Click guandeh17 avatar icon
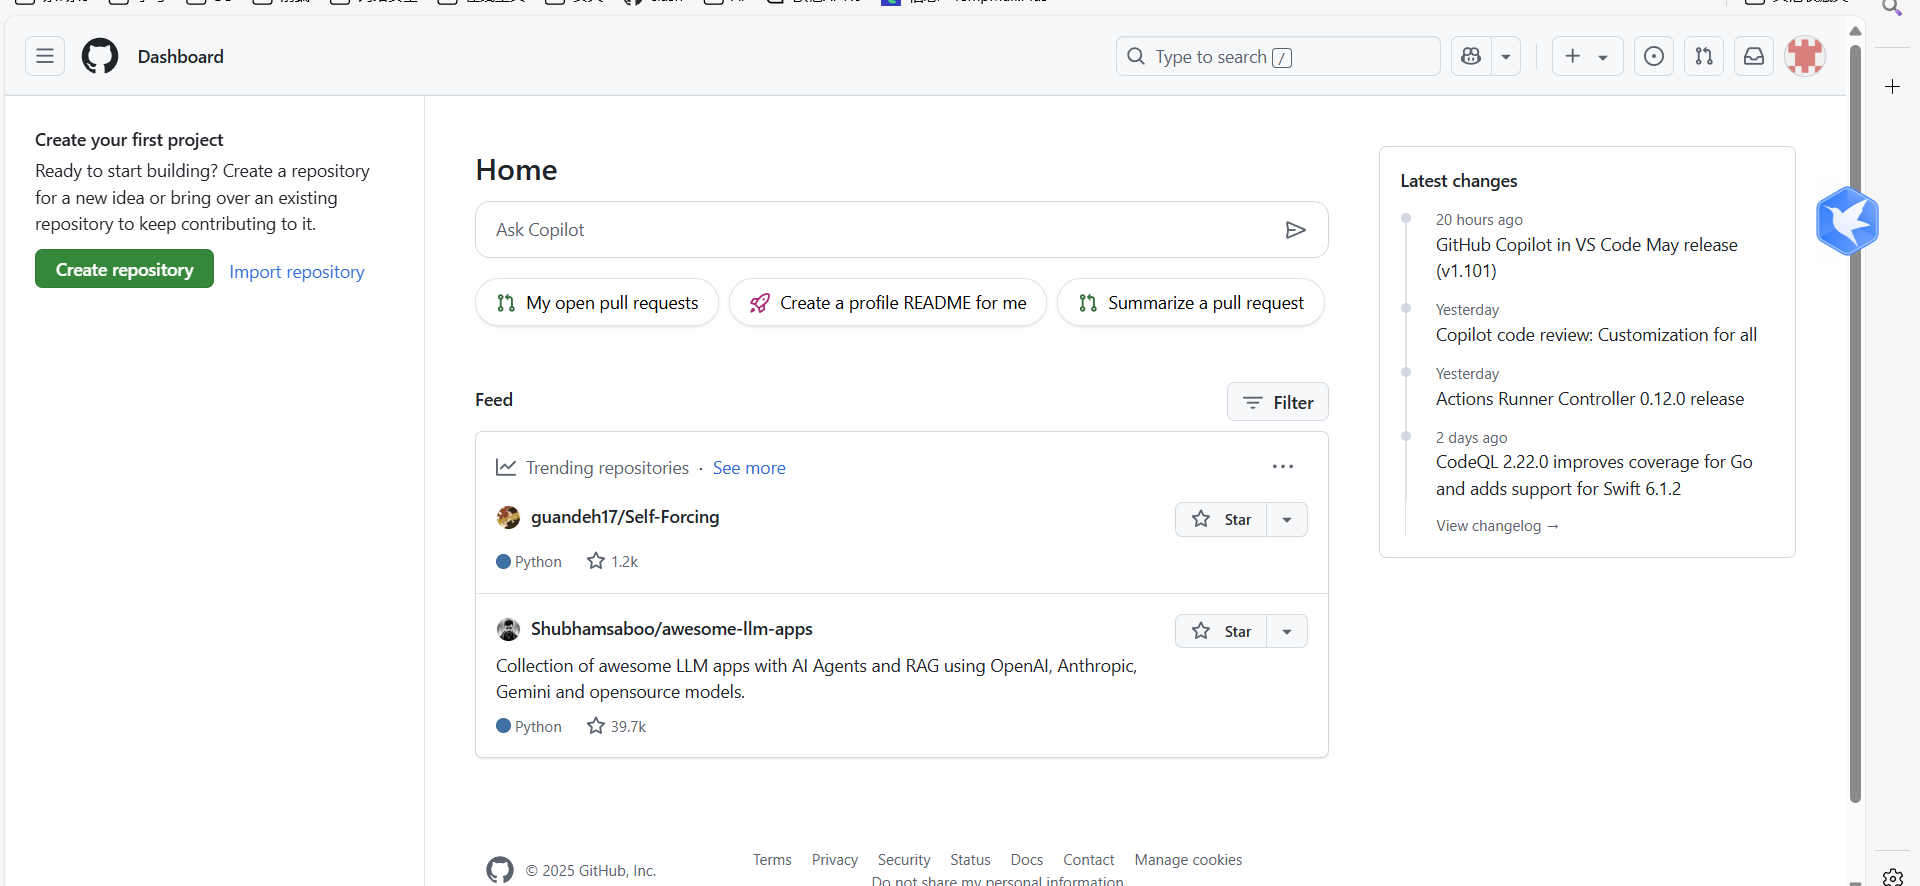This screenshot has width=1920, height=886. pyautogui.click(x=508, y=517)
